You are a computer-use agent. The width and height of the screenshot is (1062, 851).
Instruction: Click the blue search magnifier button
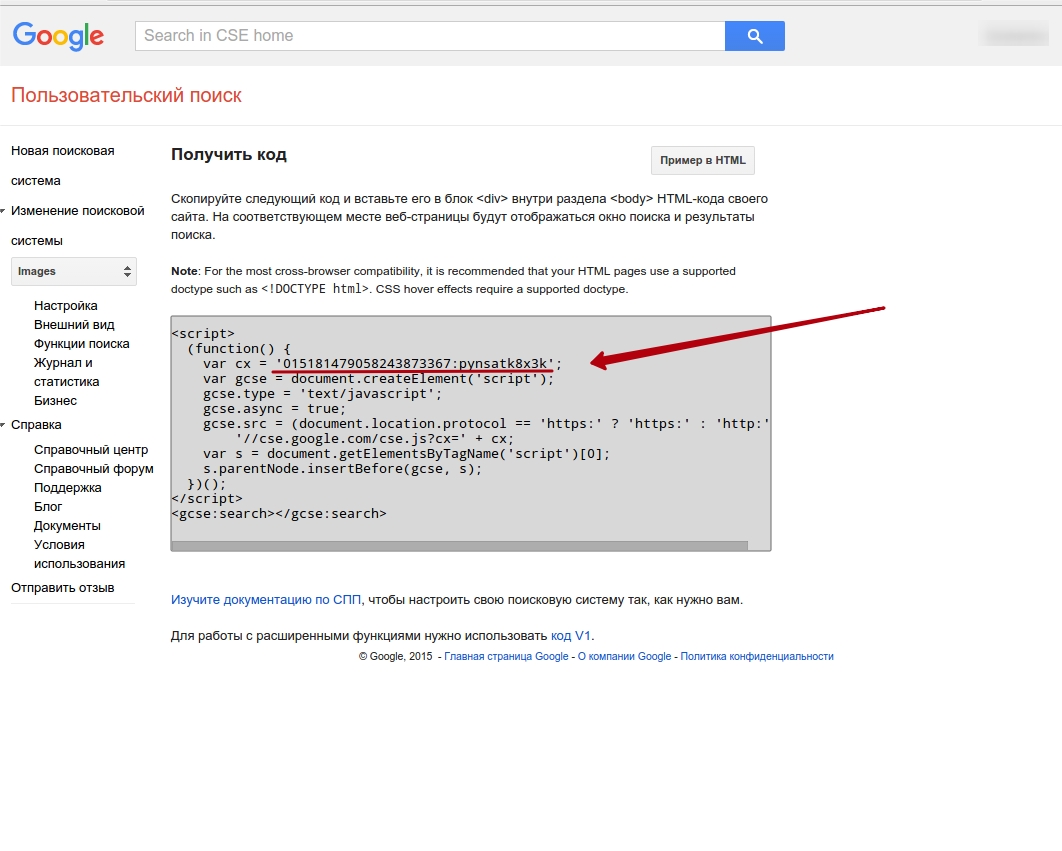[755, 36]
